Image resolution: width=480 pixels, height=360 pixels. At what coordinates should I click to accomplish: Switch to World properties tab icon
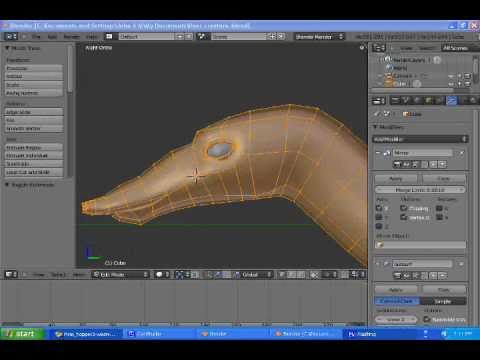click(417, 100)
